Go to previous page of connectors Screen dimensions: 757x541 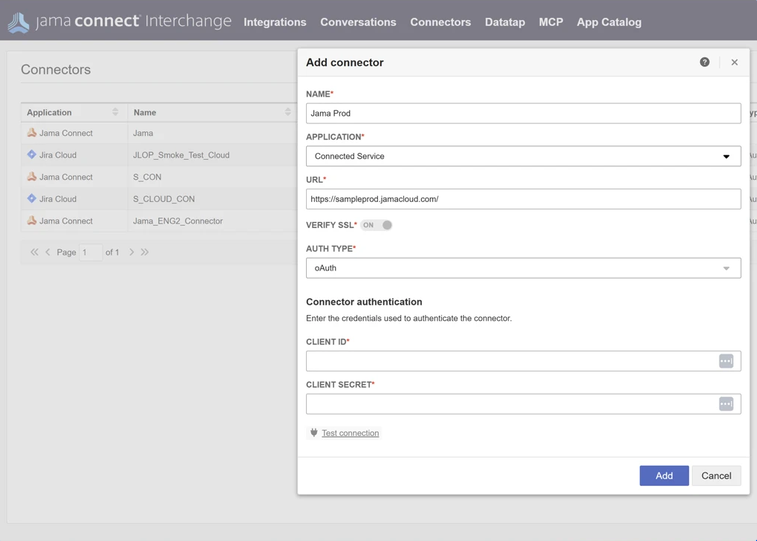[48, 252]
